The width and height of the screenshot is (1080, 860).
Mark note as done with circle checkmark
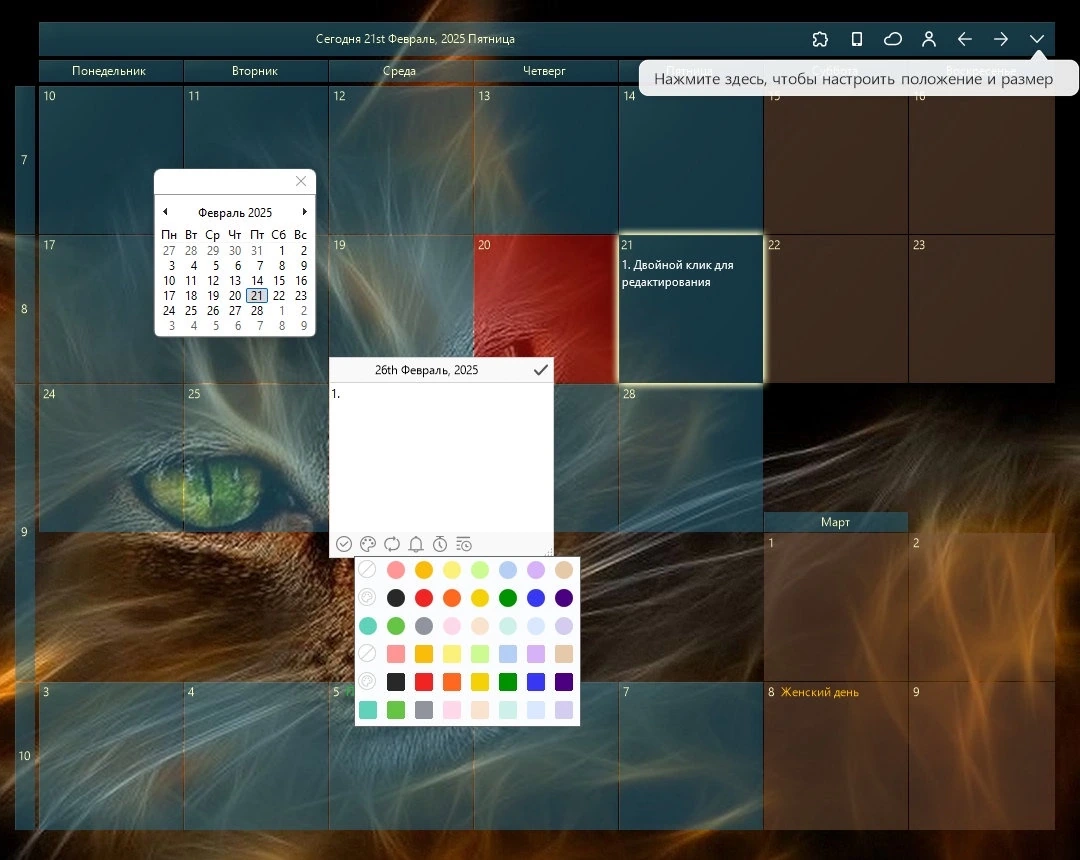point(344,544)
